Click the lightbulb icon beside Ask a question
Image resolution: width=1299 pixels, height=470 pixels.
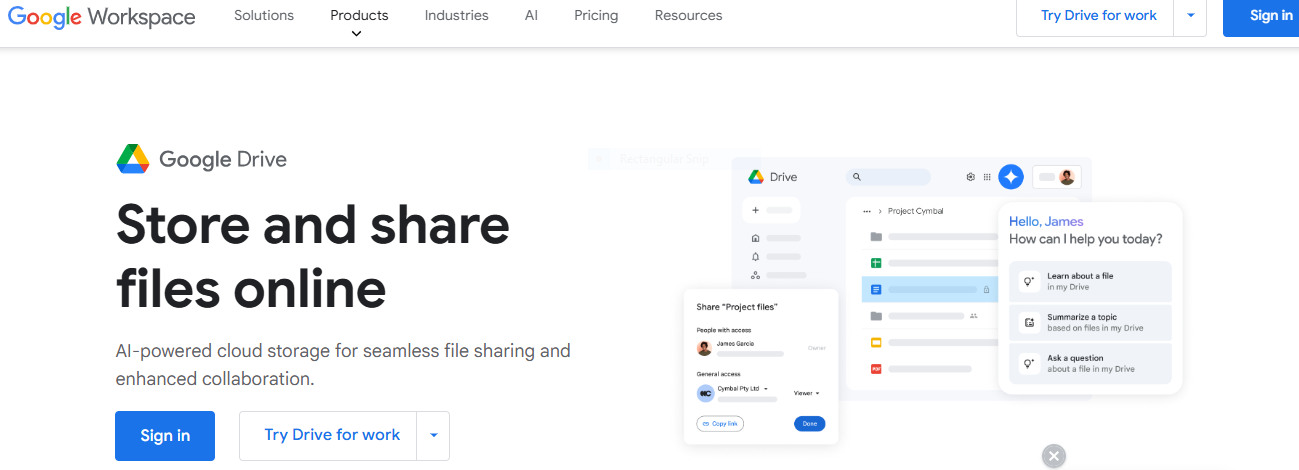[x=1028, y=363]
